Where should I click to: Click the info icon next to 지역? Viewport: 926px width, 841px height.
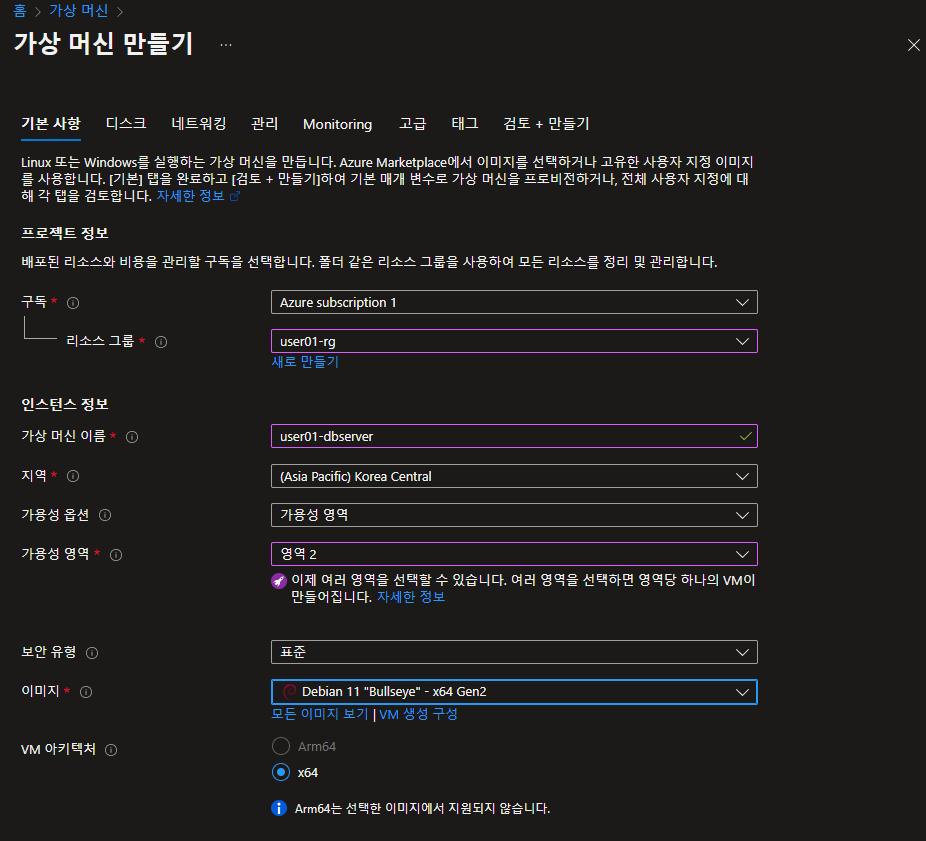point(73,476)
